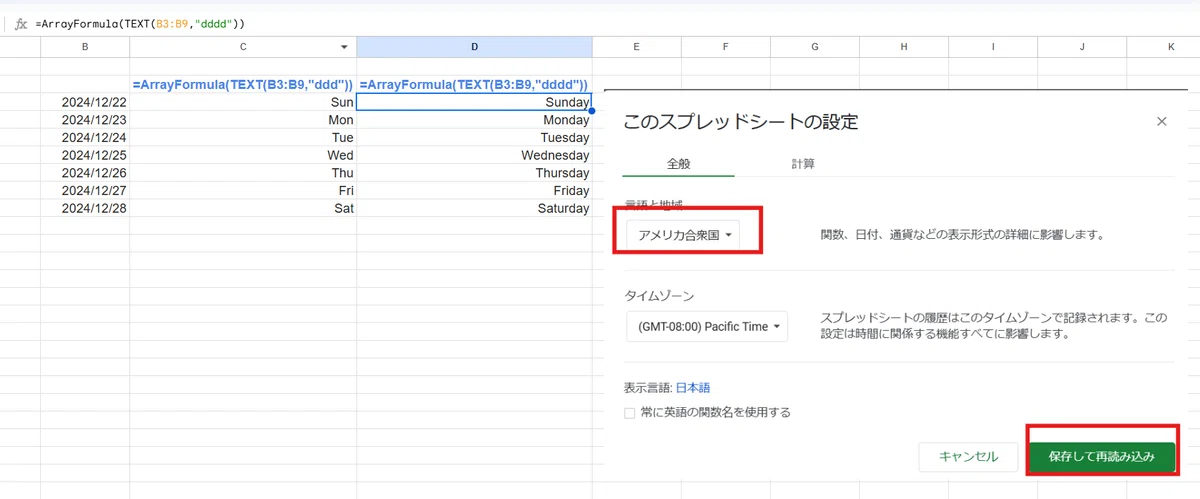Click the formula bar text
The image size is (1200, 499).
click(x=140, y=23)
